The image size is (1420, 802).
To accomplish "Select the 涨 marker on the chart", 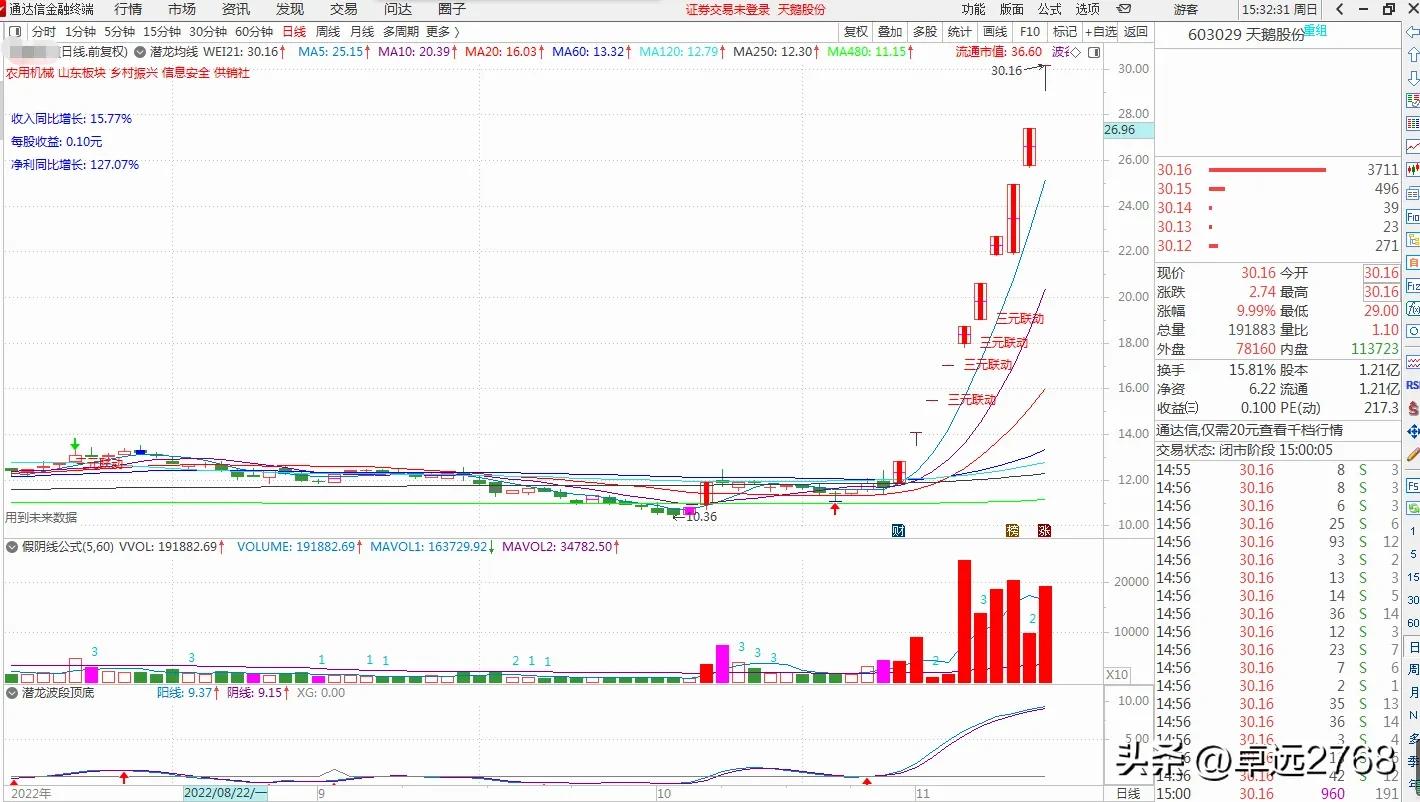I will pyautogui.click(x=1044, y=530).
